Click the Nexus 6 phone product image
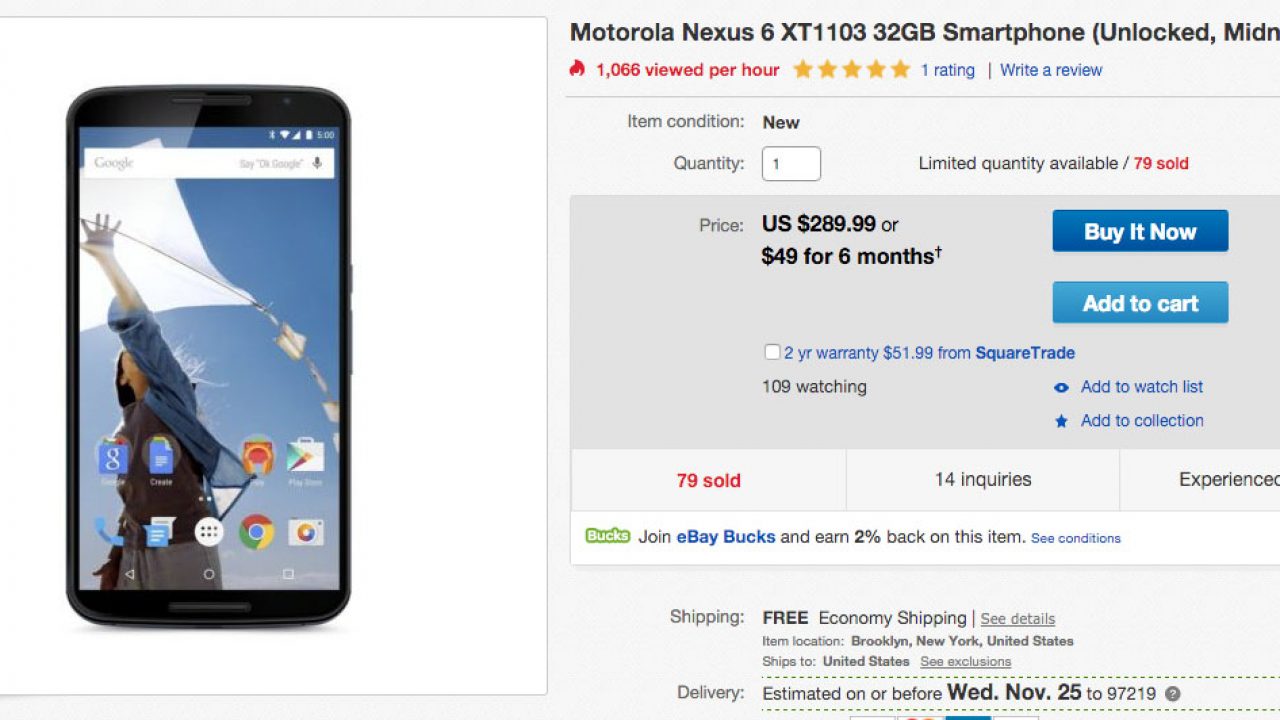Screen dimensions: 1280x720 [x=208, y=357]
